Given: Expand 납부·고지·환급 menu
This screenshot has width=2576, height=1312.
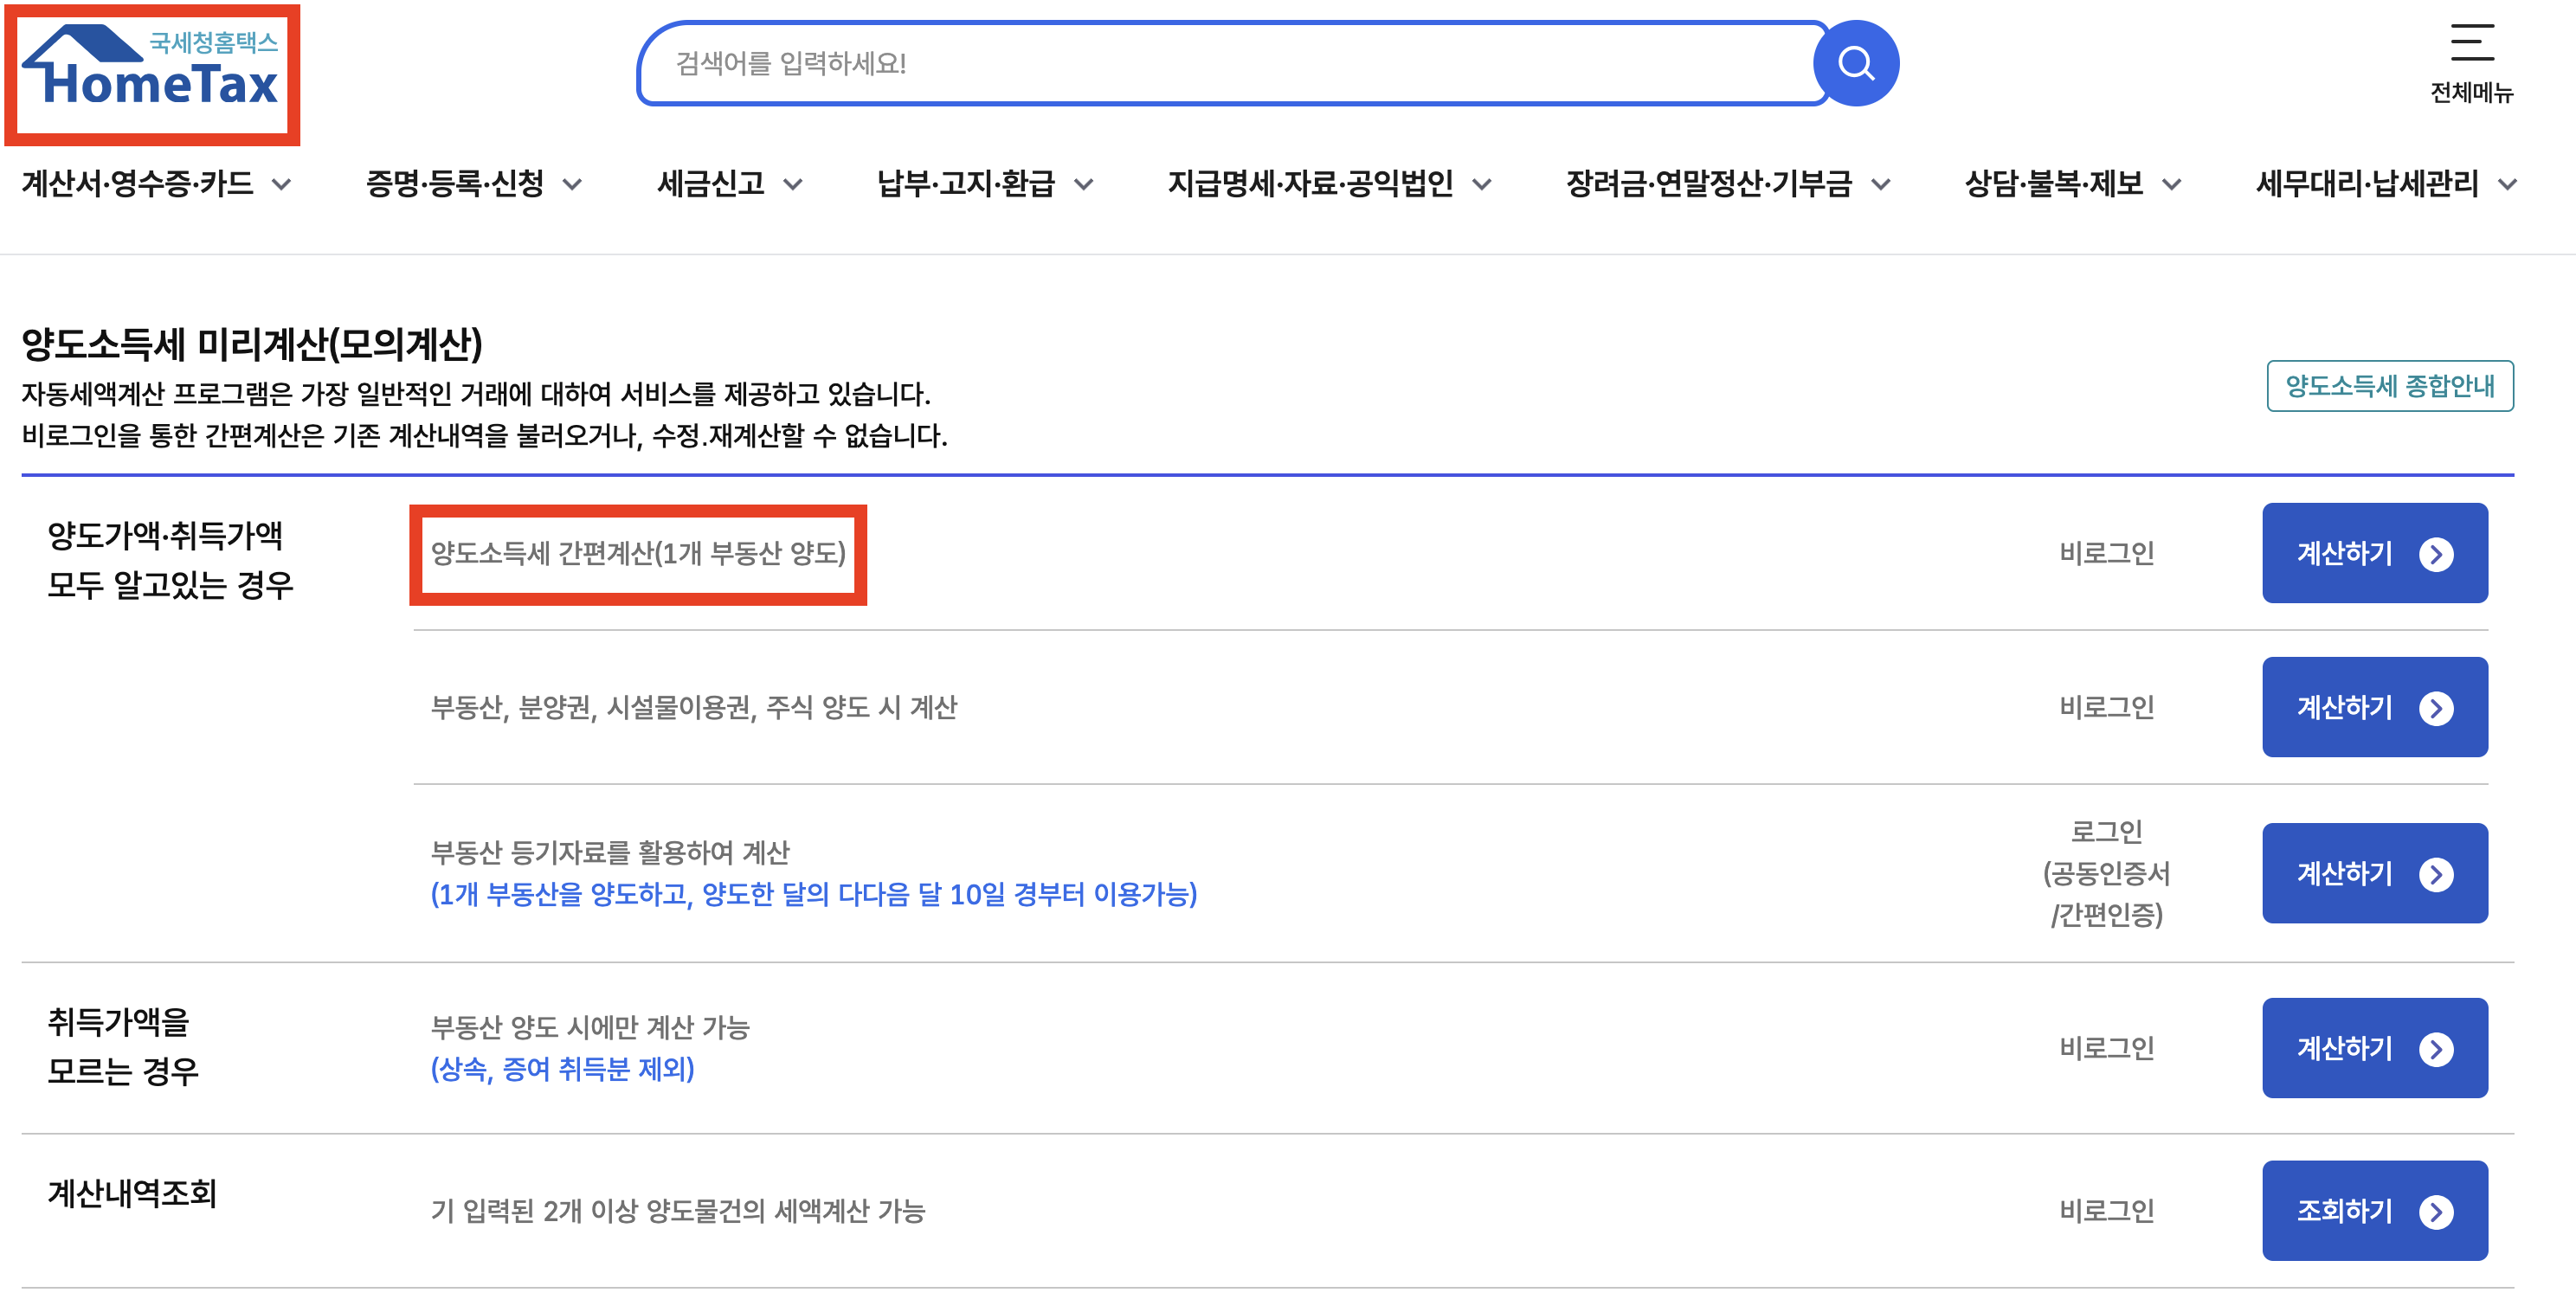Looking at the screenshot, I should pyautogui.click(x=984, y=184).
